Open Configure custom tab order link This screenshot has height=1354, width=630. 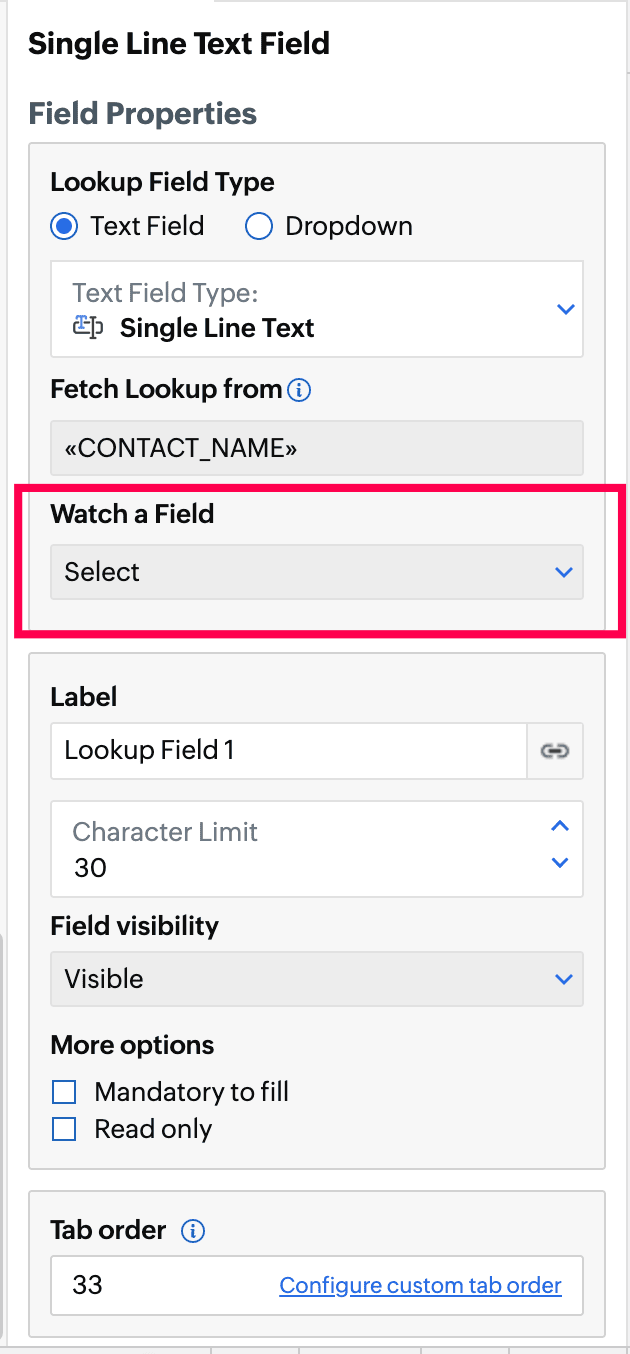[x=420, y=1286]
